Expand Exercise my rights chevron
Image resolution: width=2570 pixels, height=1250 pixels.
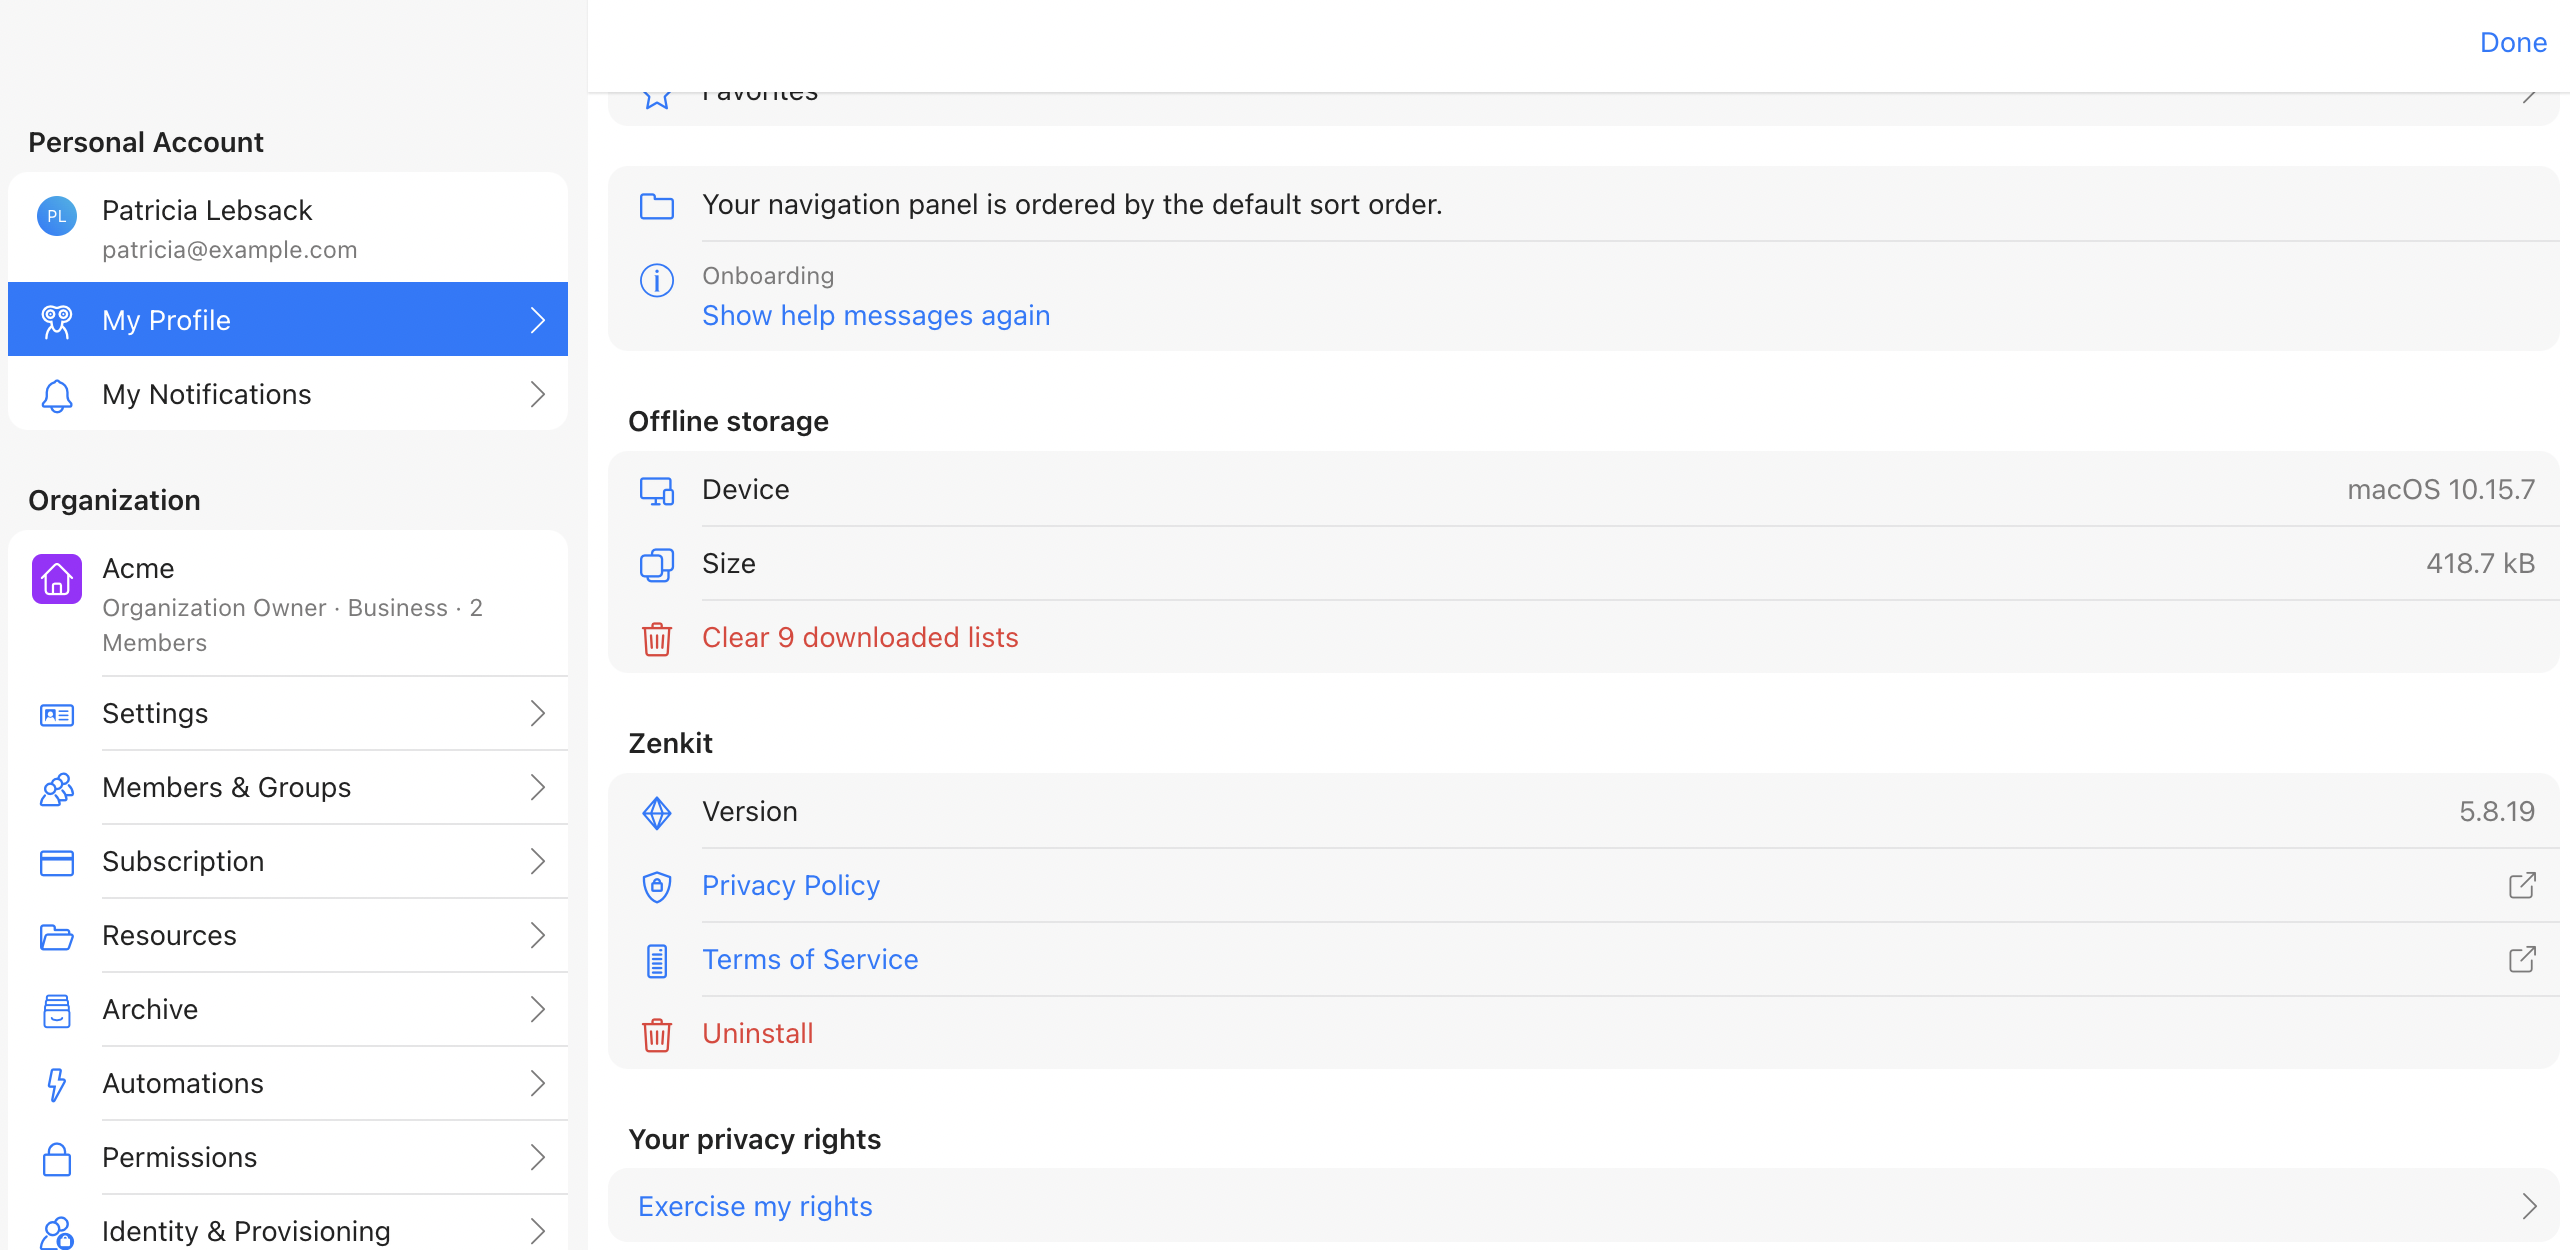pos(2529,1206)
